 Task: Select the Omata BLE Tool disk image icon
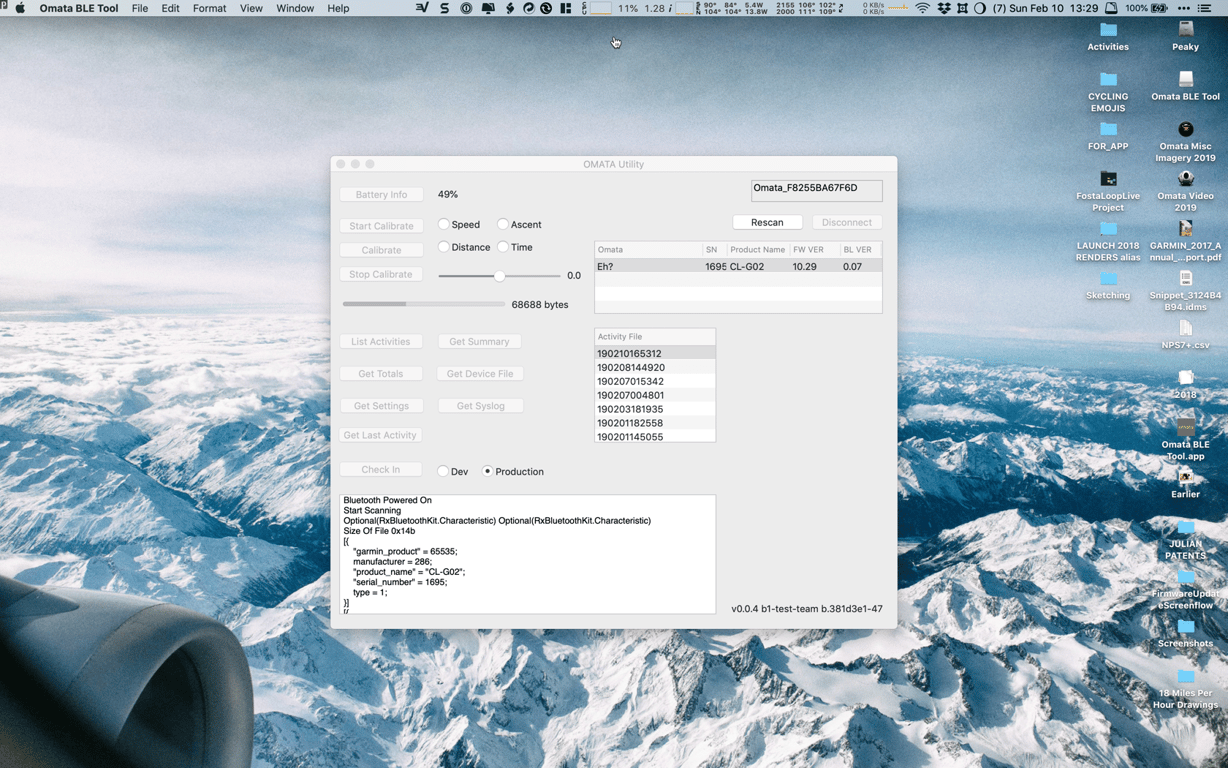[x=1185, y=80]
